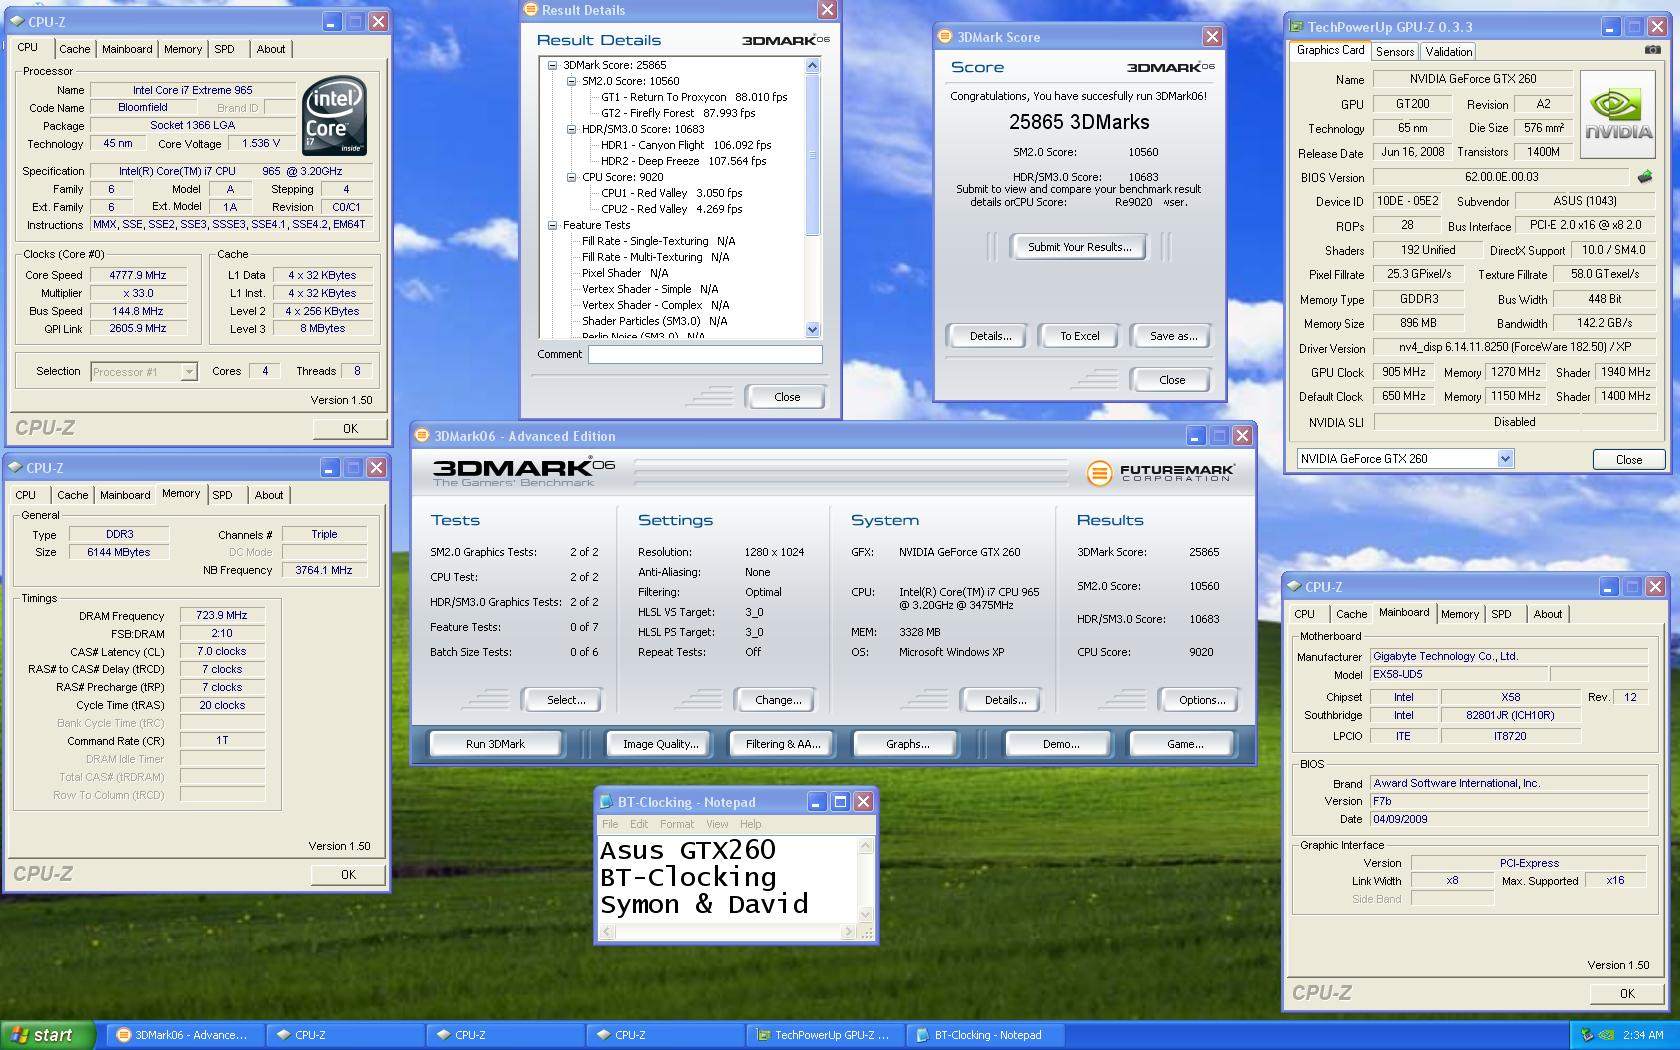The image size is (1680, 1050).
Task: Click OK in the mainboard CPU-Z window
Action: tap(1627, 993)
